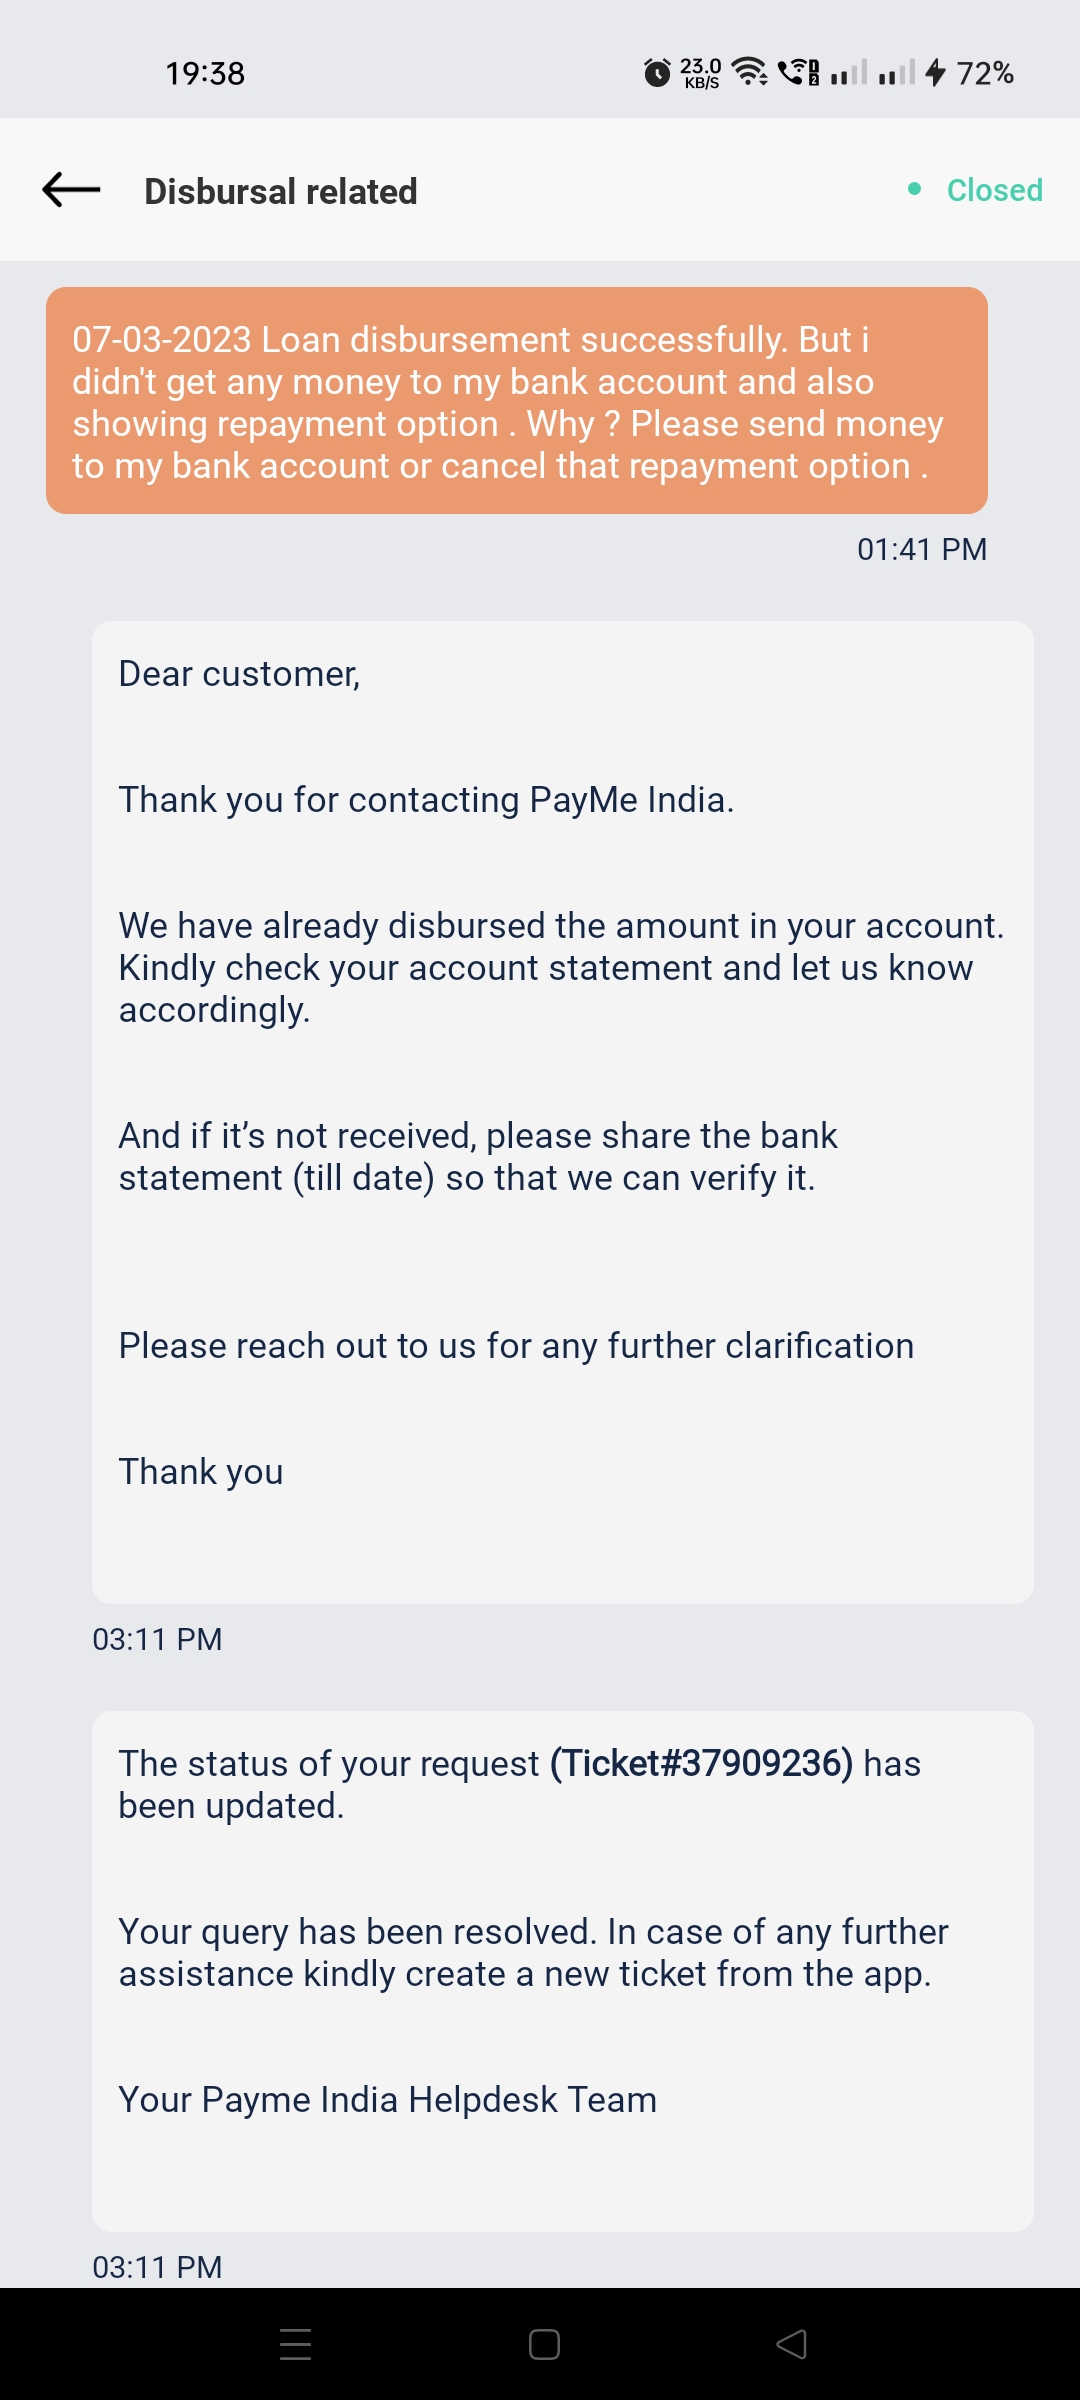
Task: Tap the query resolved message bubble
Action: tap(562, 1970)
